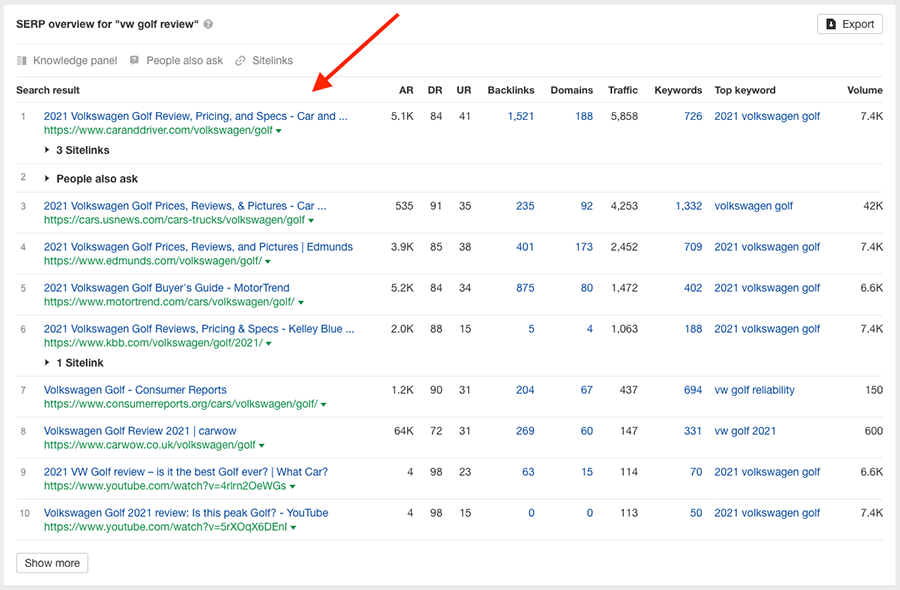Screen dimensions: 900x590
Task: Open backlinks count 1,521
Action: click(x=521, y=116)
